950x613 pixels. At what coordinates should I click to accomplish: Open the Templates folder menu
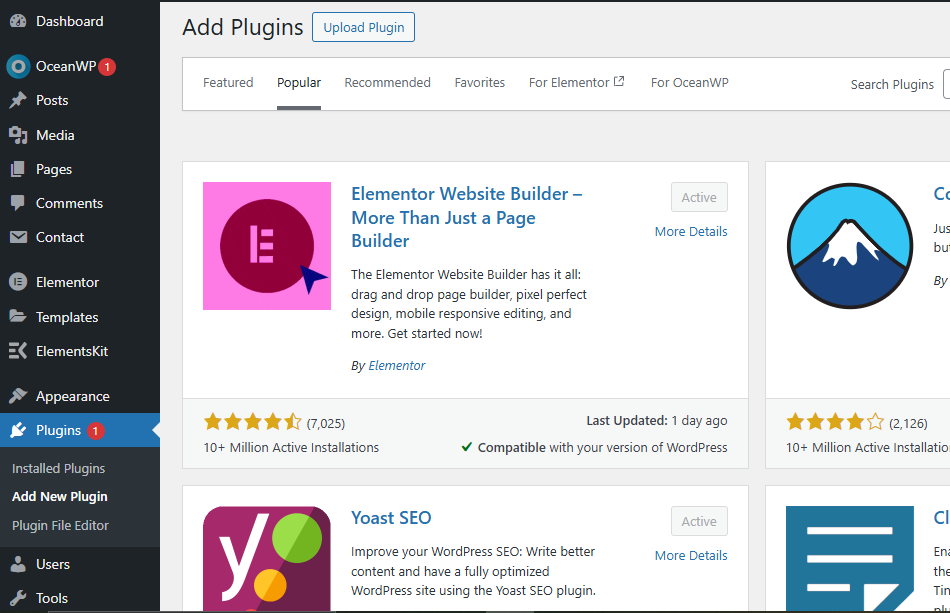tap(66, 317)
